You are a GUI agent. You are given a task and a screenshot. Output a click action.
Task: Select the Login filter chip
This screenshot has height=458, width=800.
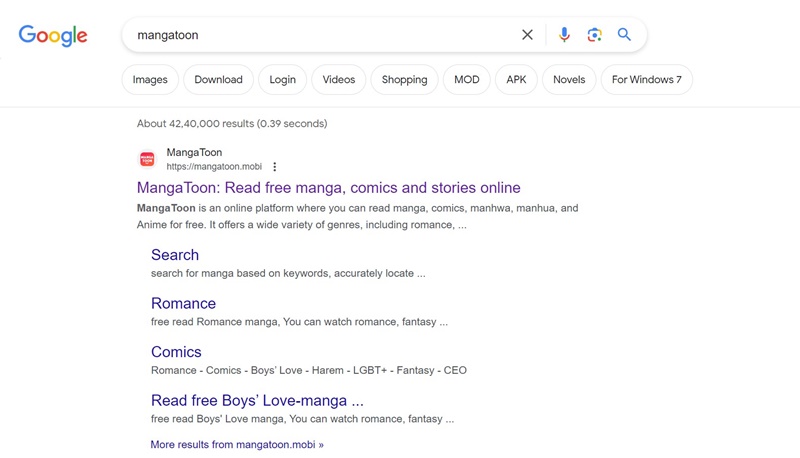(283, 80)
